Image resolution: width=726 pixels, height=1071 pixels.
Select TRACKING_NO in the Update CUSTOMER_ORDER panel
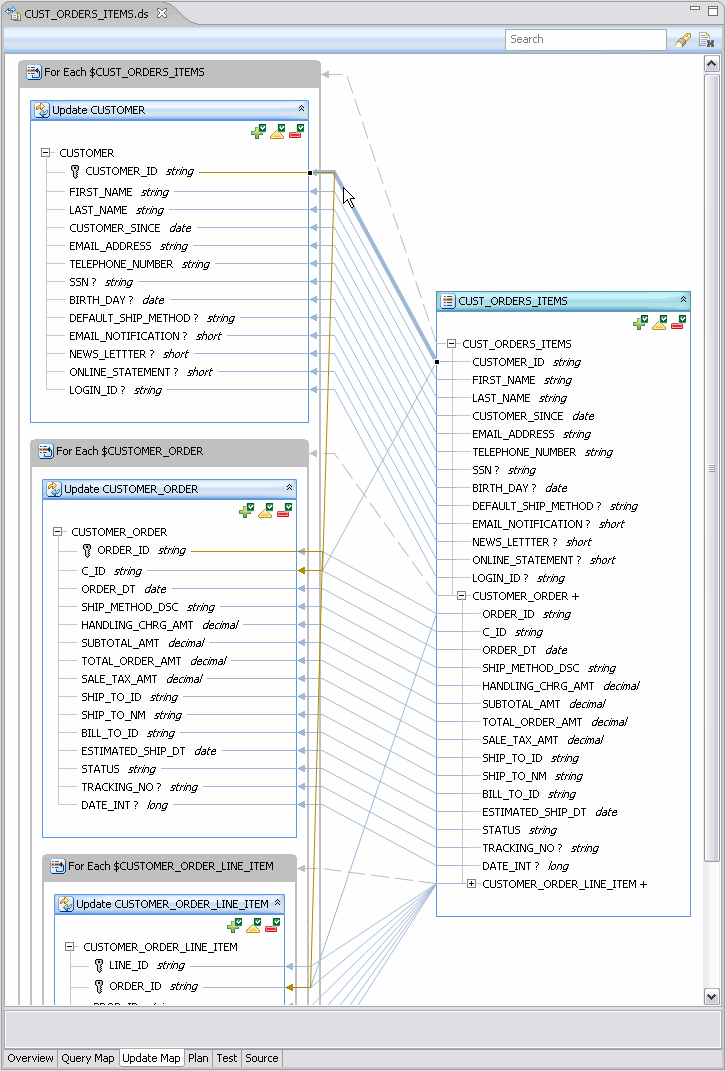click(x=121, y=787)
